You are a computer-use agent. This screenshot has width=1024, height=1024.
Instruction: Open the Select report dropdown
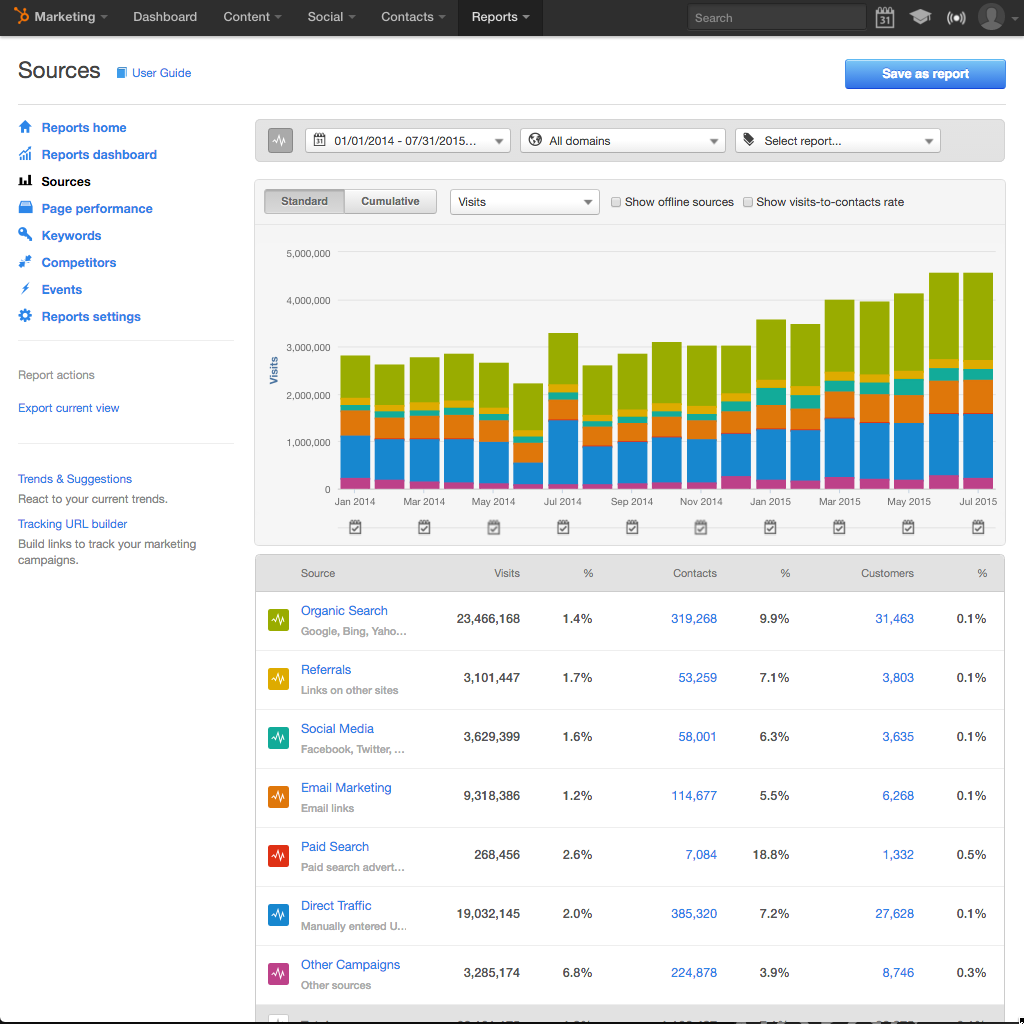[838, 140]
